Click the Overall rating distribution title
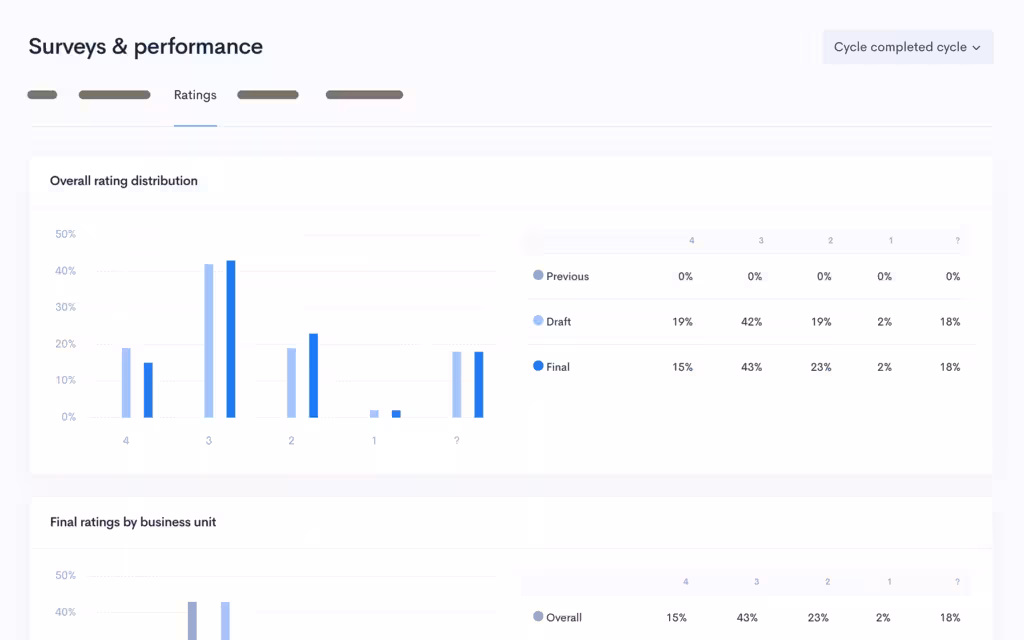The width and height of the screenshot is (1024, 640). point(124,181)
